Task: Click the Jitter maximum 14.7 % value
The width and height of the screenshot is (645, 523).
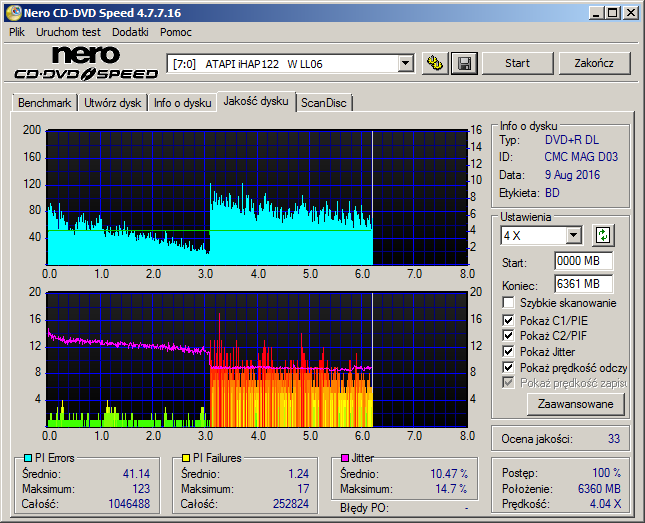Action: [451, 489]
